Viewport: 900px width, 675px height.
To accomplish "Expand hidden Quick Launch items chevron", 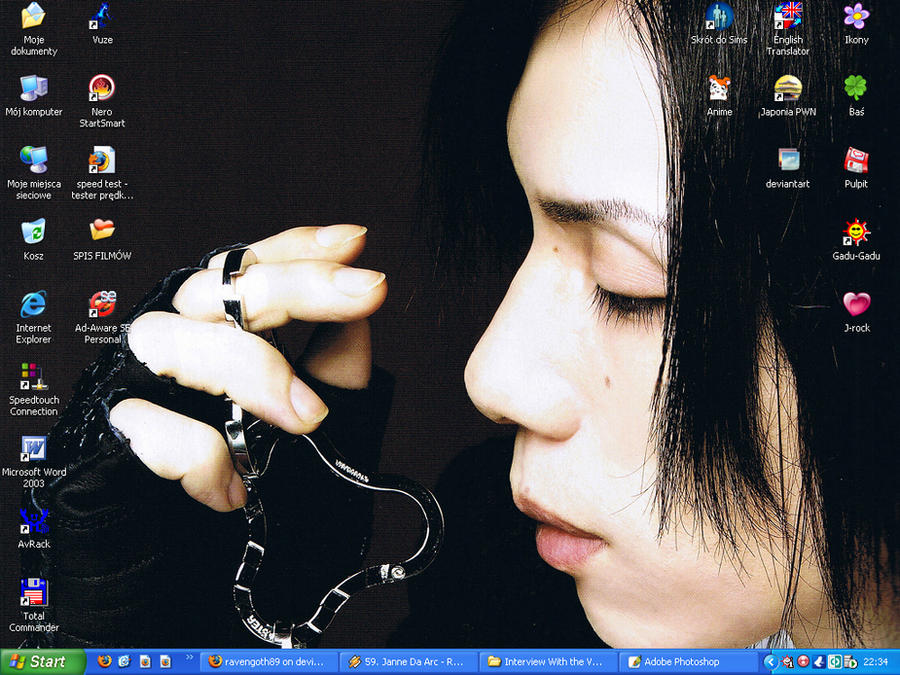I will (x=189, y=657).
